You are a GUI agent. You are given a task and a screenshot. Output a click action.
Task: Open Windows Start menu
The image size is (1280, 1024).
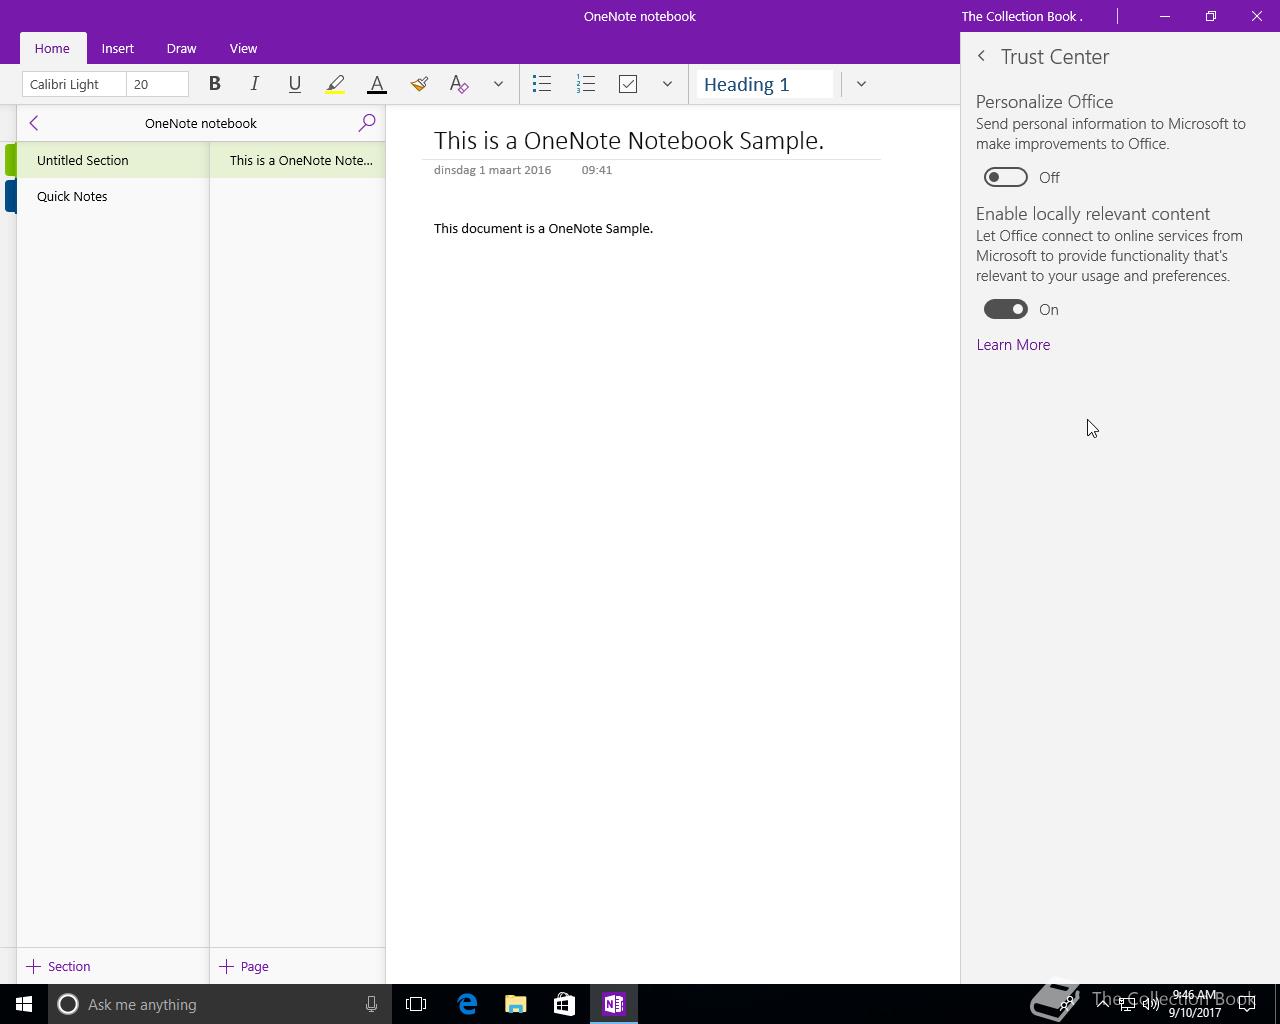[24, 1004]
